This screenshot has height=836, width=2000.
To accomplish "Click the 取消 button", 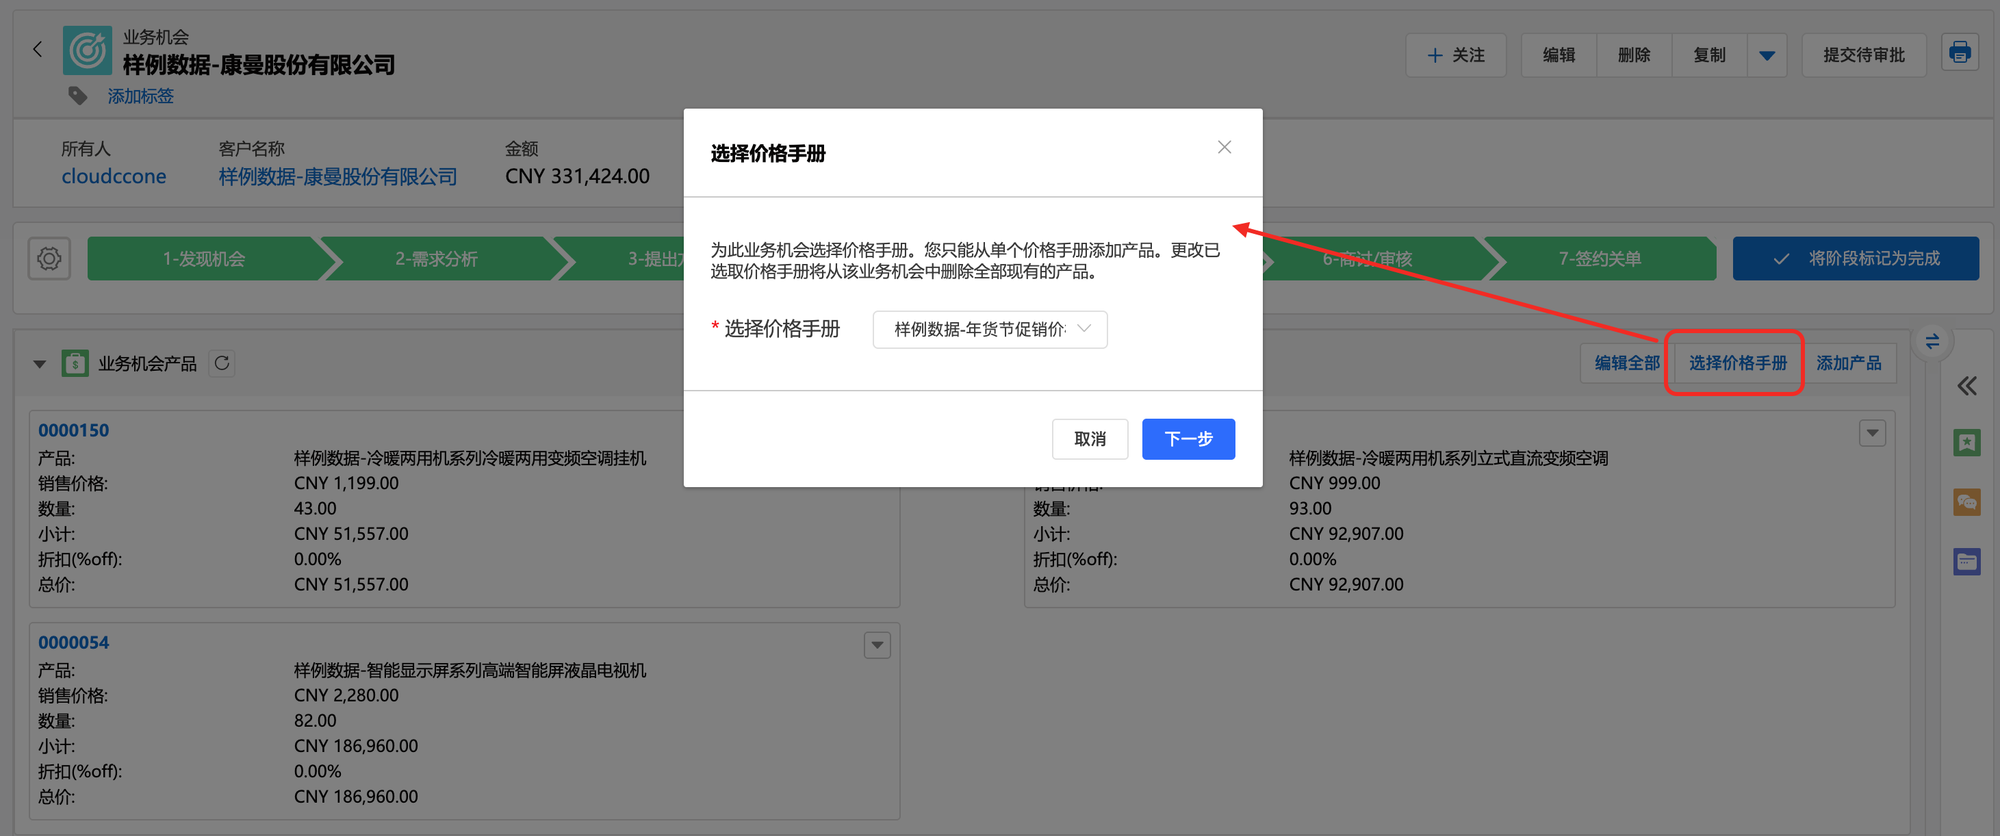I will pos(1089,439).
